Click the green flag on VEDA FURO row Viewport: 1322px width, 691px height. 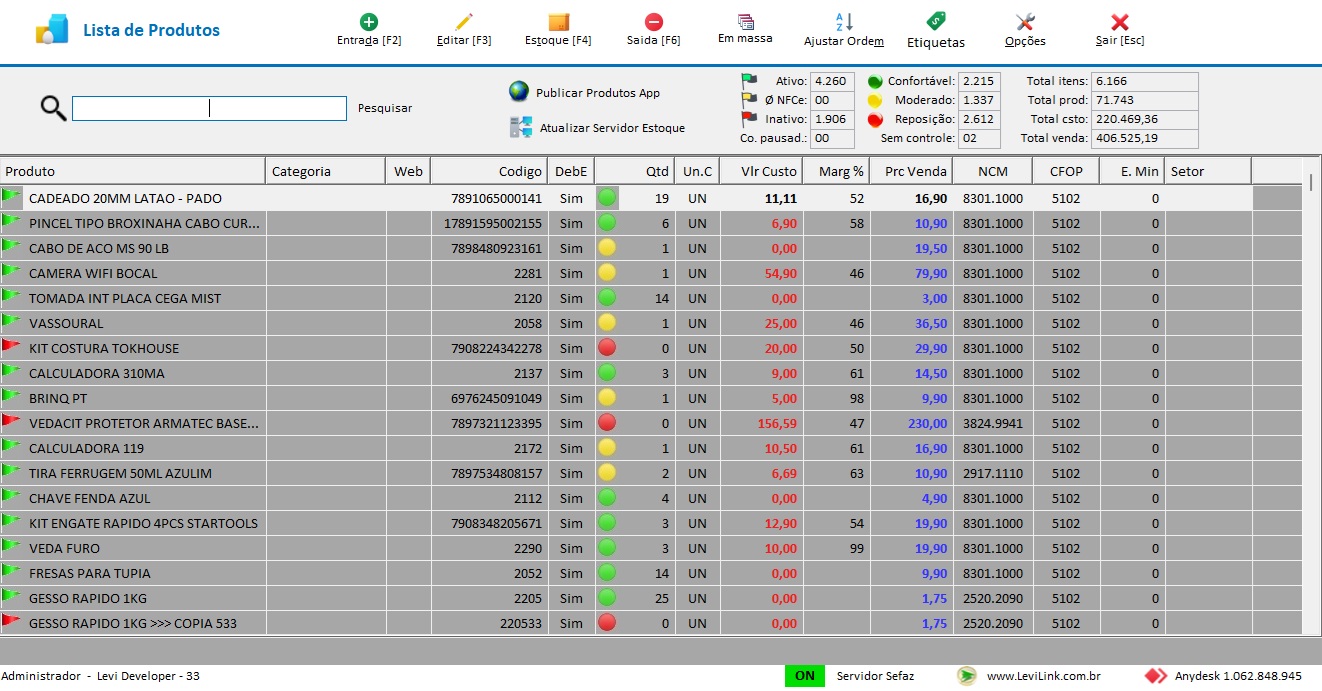pyautogui.click(x=11, y=546)
